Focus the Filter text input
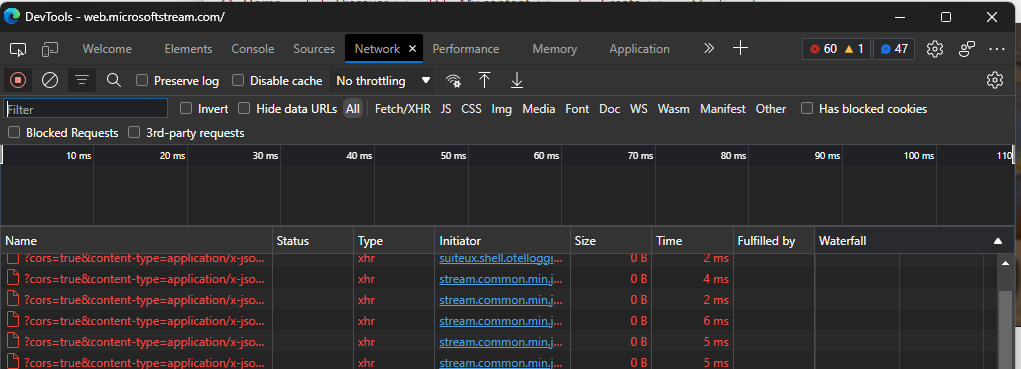Image resolution: width=1021 pixels, height=369 pixels. (86, 109)
